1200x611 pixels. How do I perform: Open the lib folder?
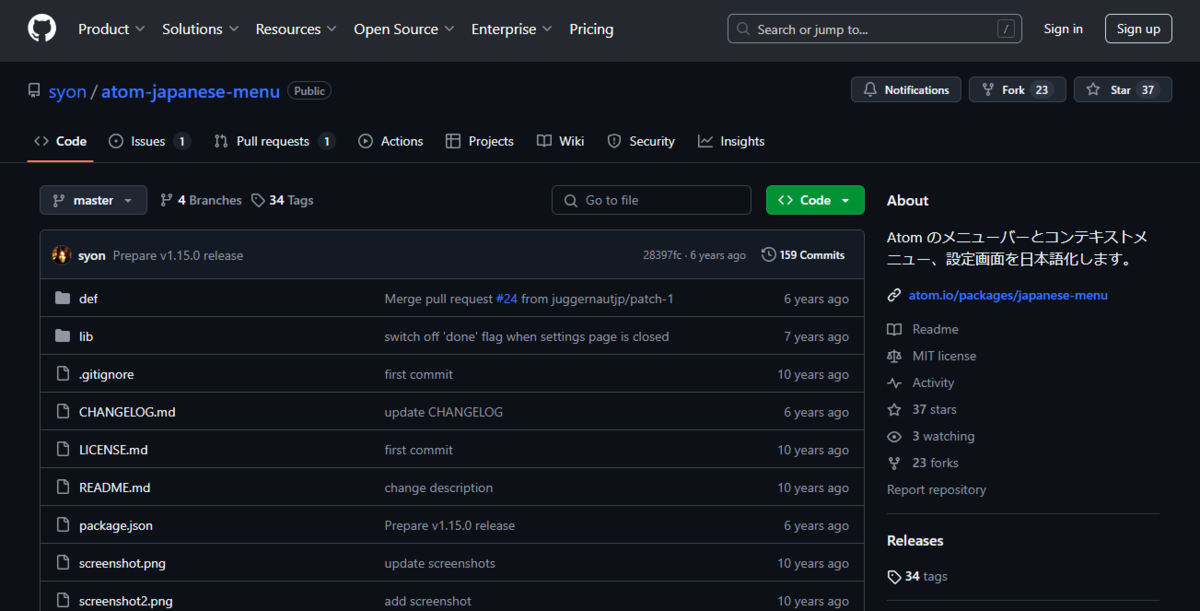point(86,336)
